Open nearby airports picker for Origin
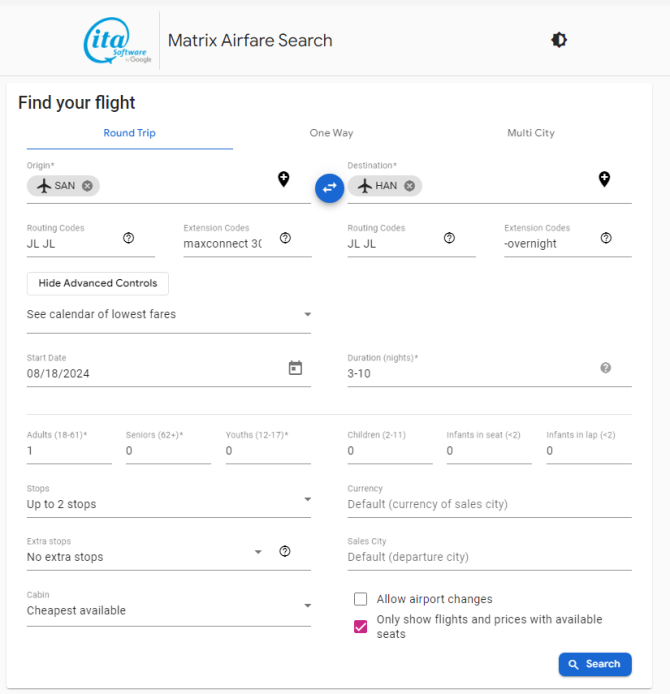 point(284,179)
